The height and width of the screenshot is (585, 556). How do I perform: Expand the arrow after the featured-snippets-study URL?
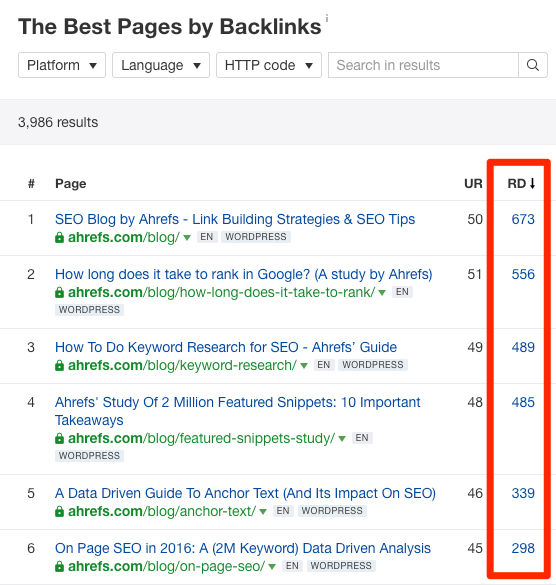click(x=342, y=439)
